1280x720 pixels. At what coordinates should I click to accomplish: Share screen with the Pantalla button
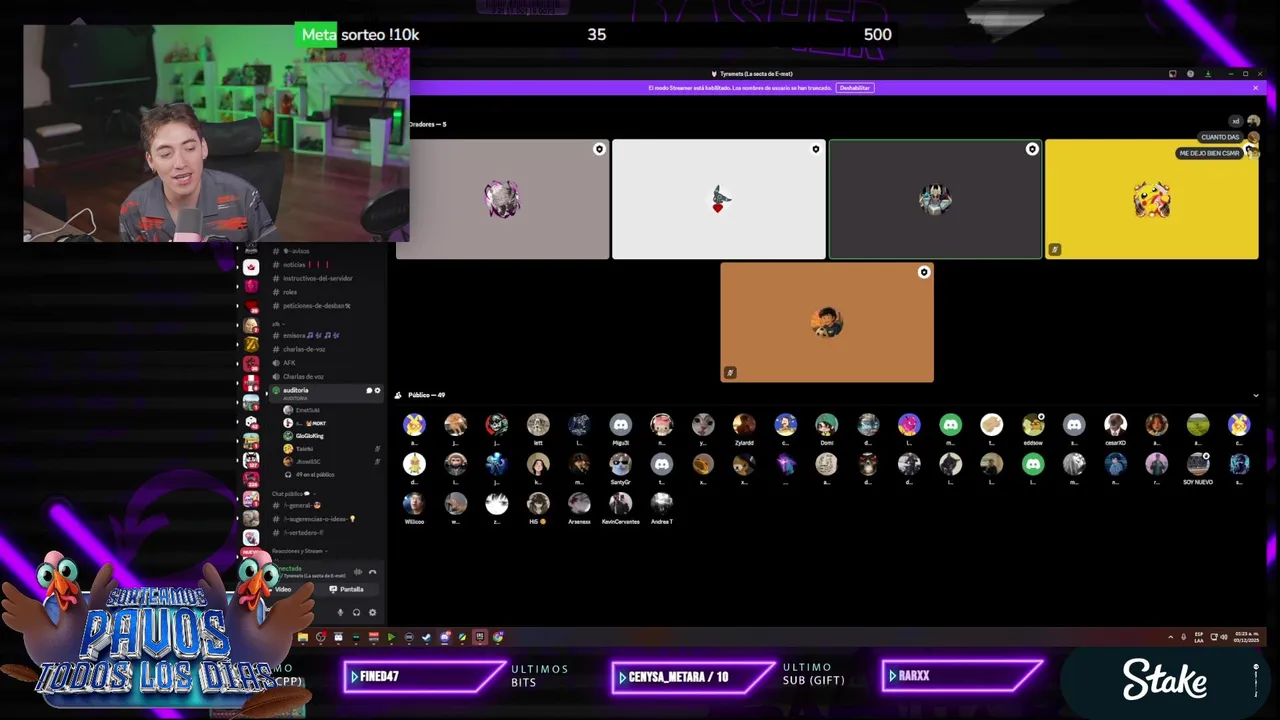tap(347, 589)
